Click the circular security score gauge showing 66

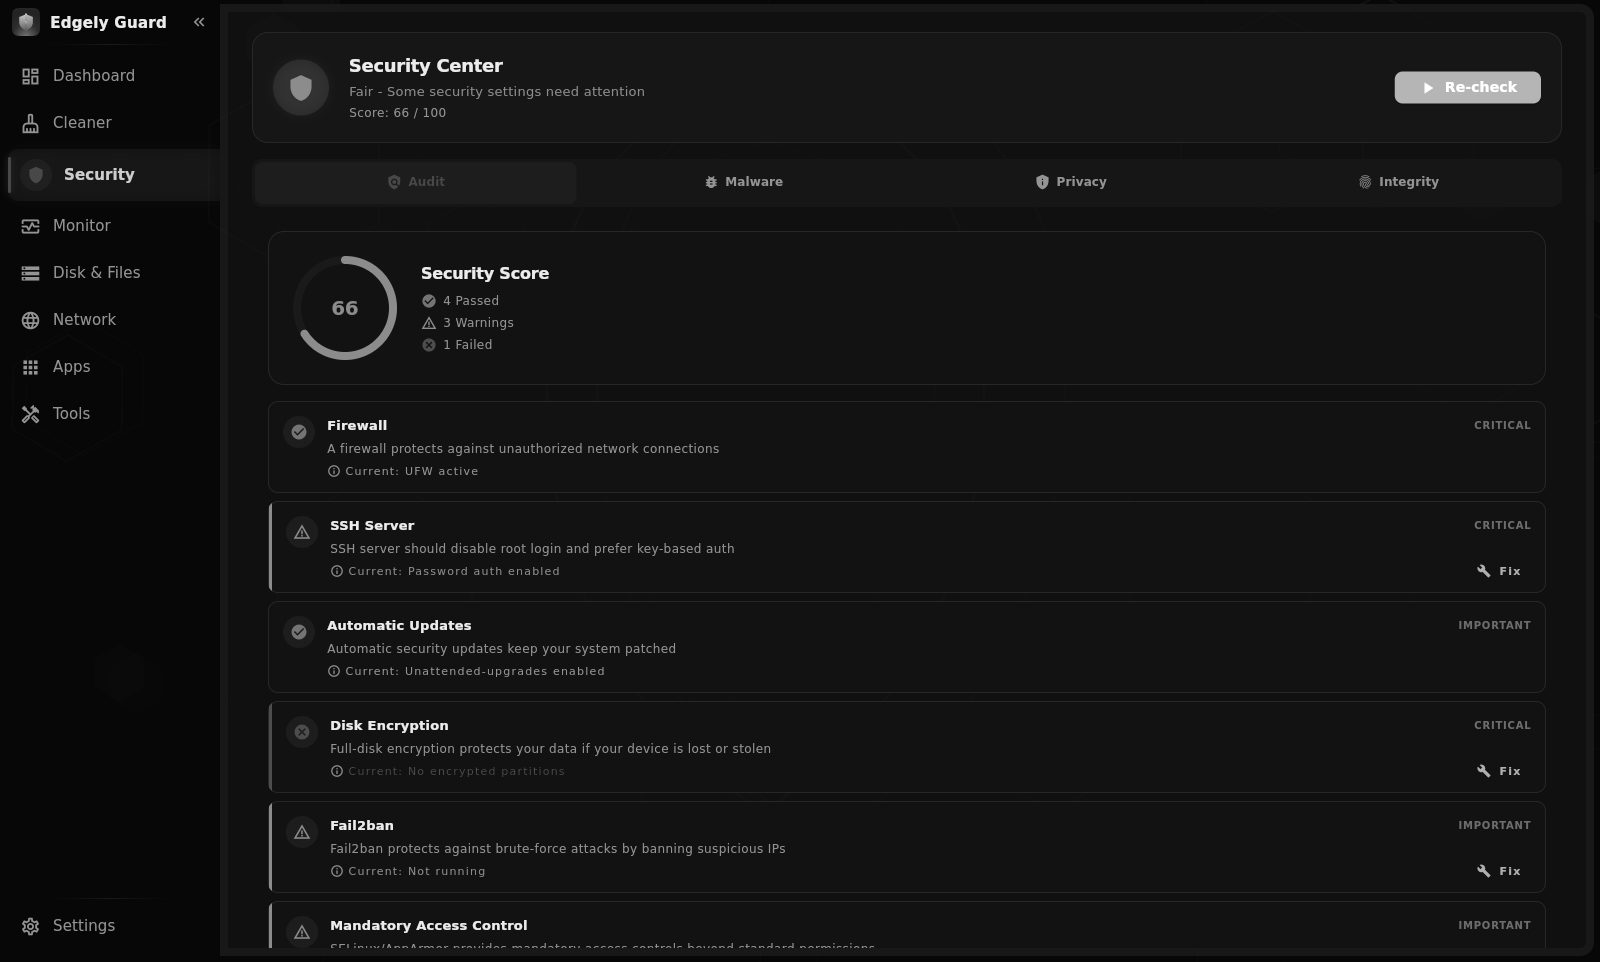point(345,308)
